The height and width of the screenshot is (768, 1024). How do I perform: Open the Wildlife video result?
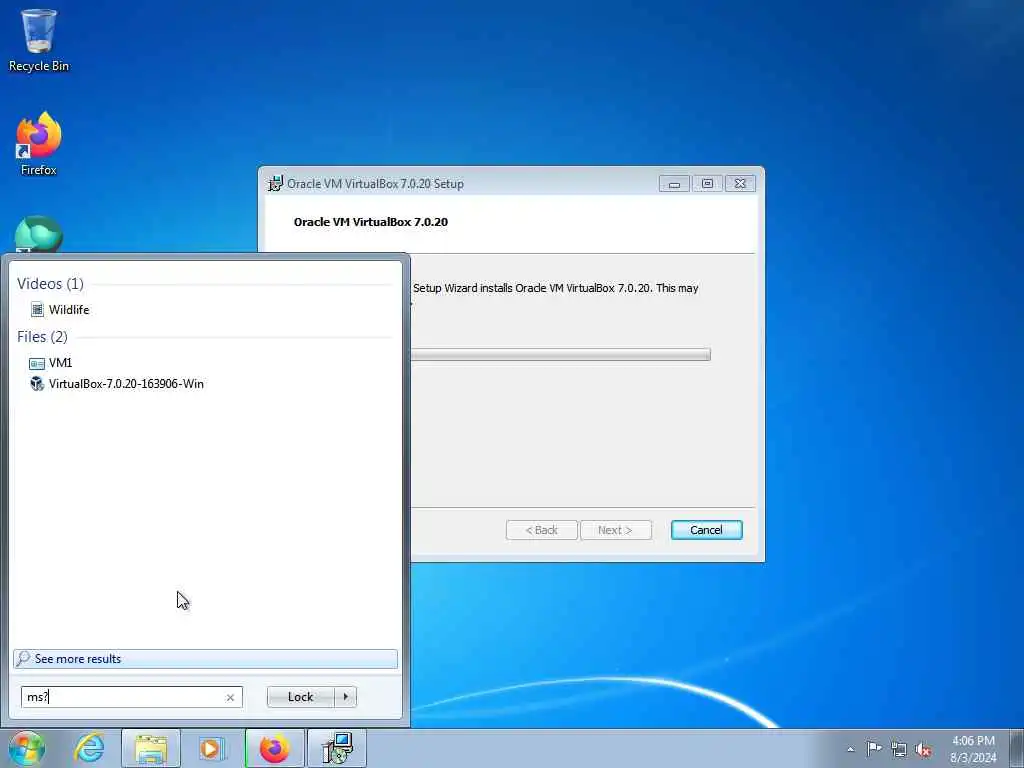(69, 310)
